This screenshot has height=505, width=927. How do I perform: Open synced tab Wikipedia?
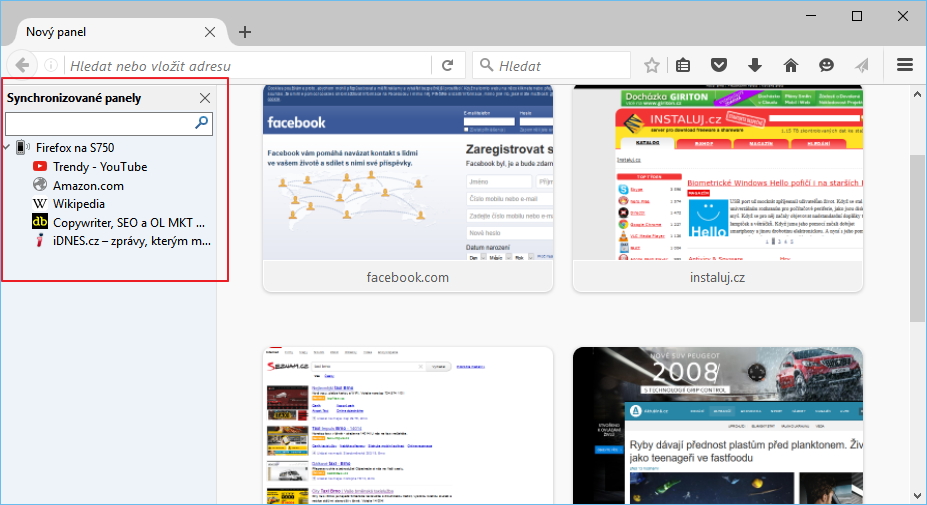pos(79,204)
